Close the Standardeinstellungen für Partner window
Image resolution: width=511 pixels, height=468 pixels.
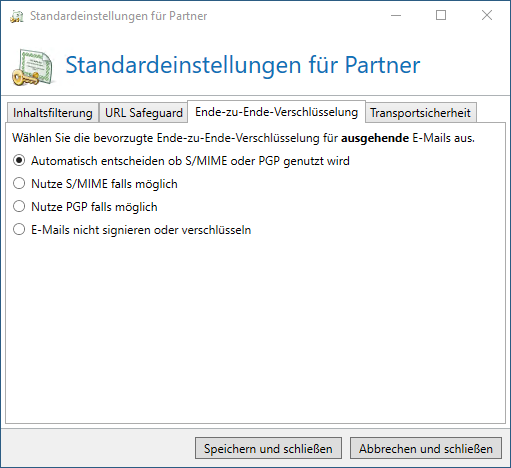pyautogui.click(x=487, y=15)
